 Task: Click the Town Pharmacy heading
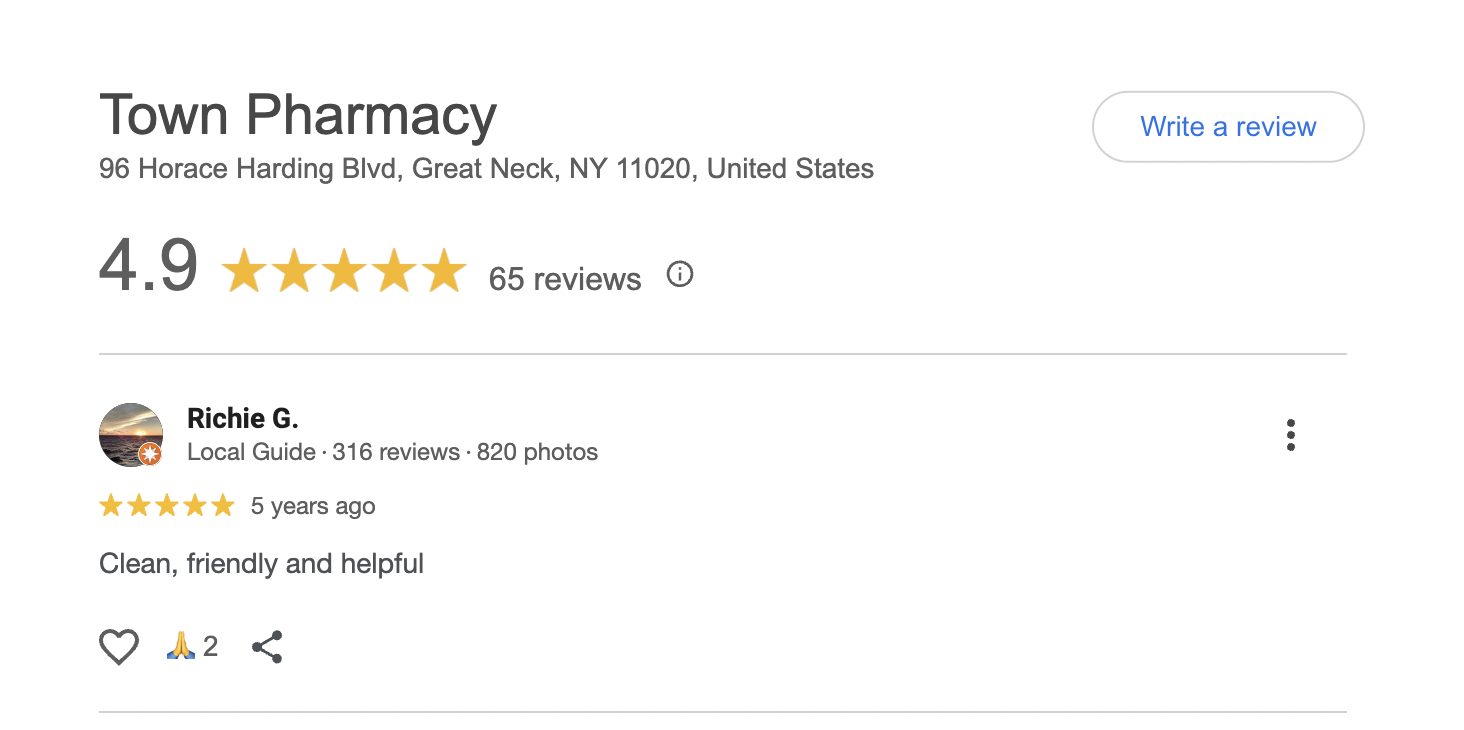coord(298,115)
